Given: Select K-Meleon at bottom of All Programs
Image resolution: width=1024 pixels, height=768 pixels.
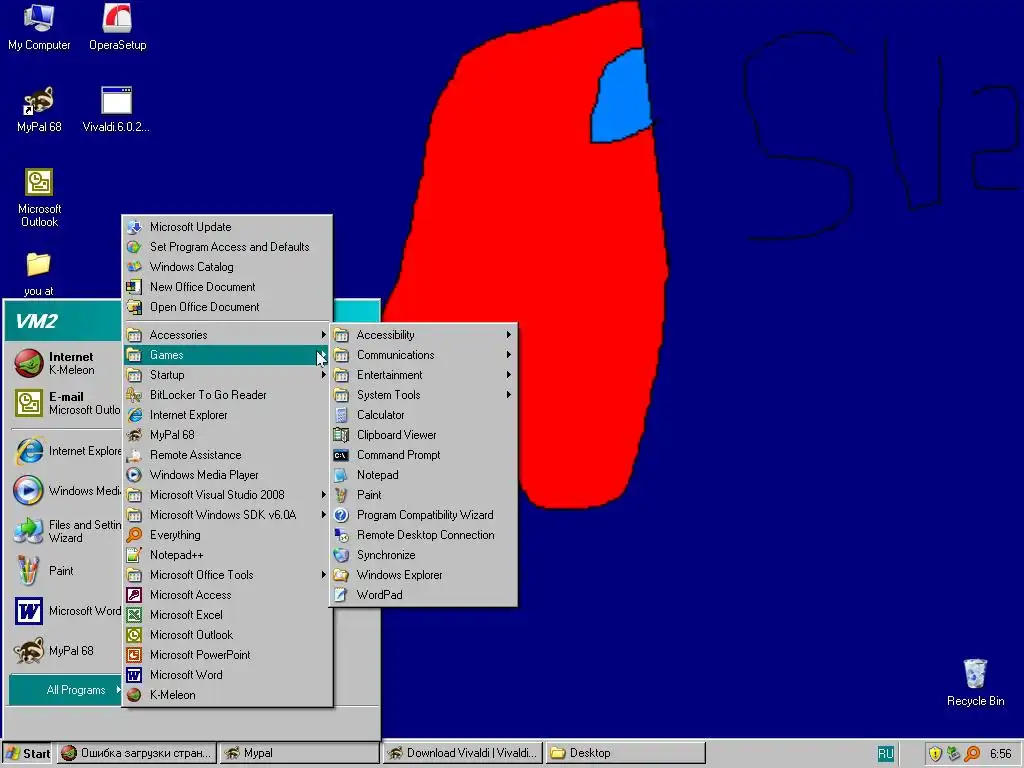Looking at the screenshot, I should click(x=228, y=695).
